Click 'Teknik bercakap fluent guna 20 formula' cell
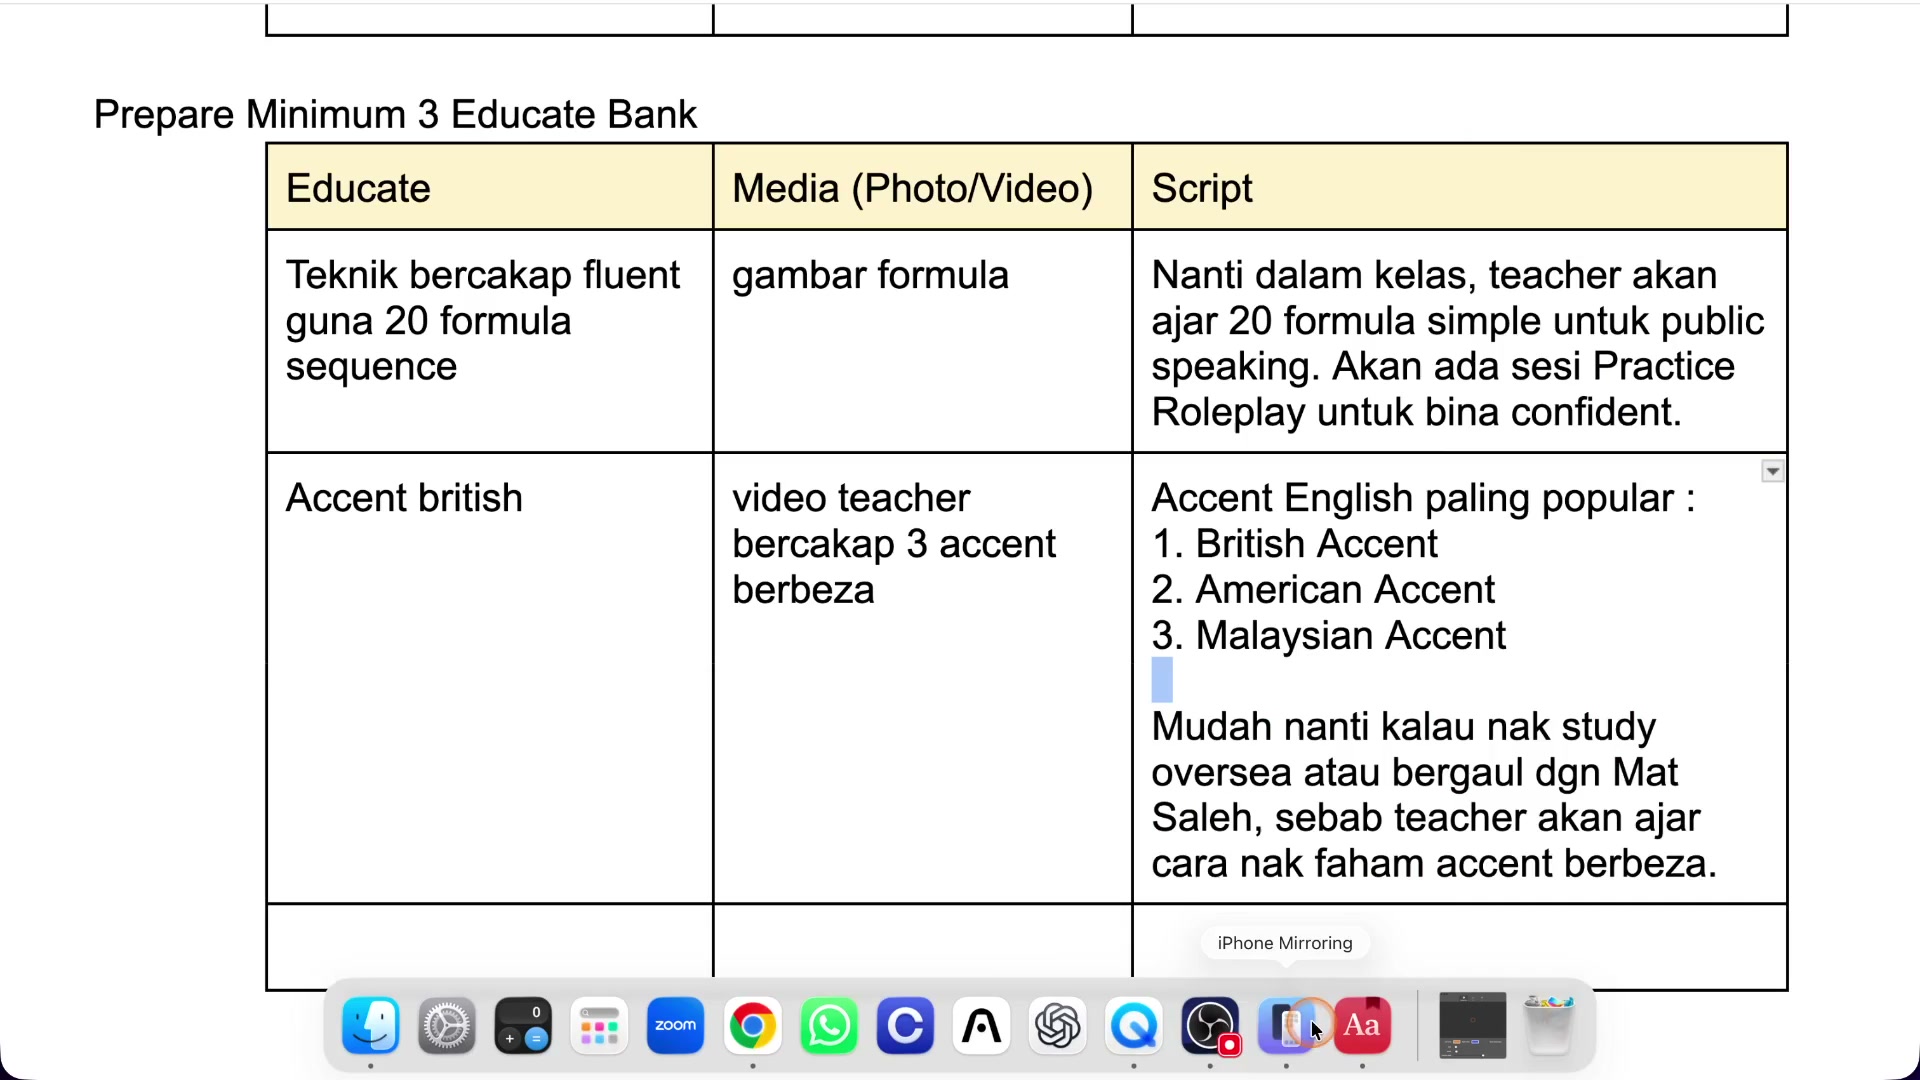 (490, 342)
